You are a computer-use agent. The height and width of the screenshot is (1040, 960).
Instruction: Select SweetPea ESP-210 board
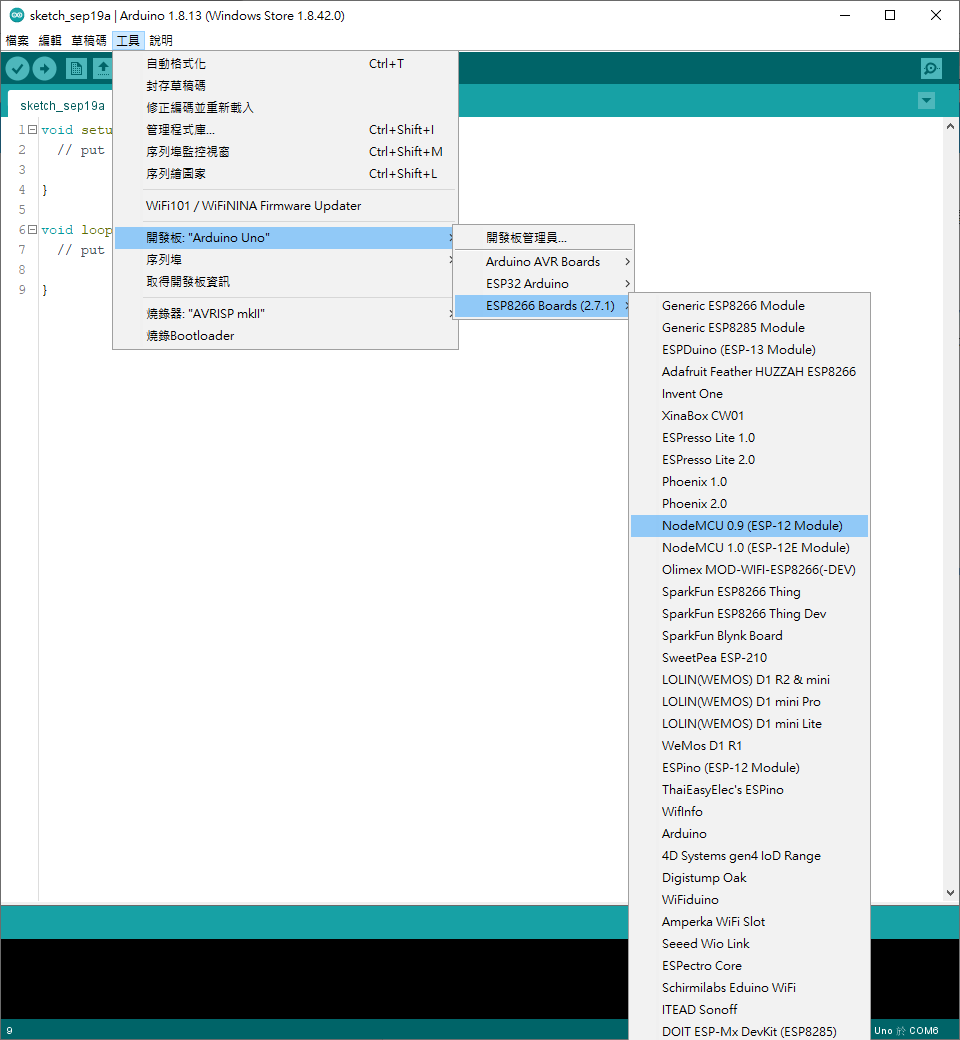[x=749, y=657]
